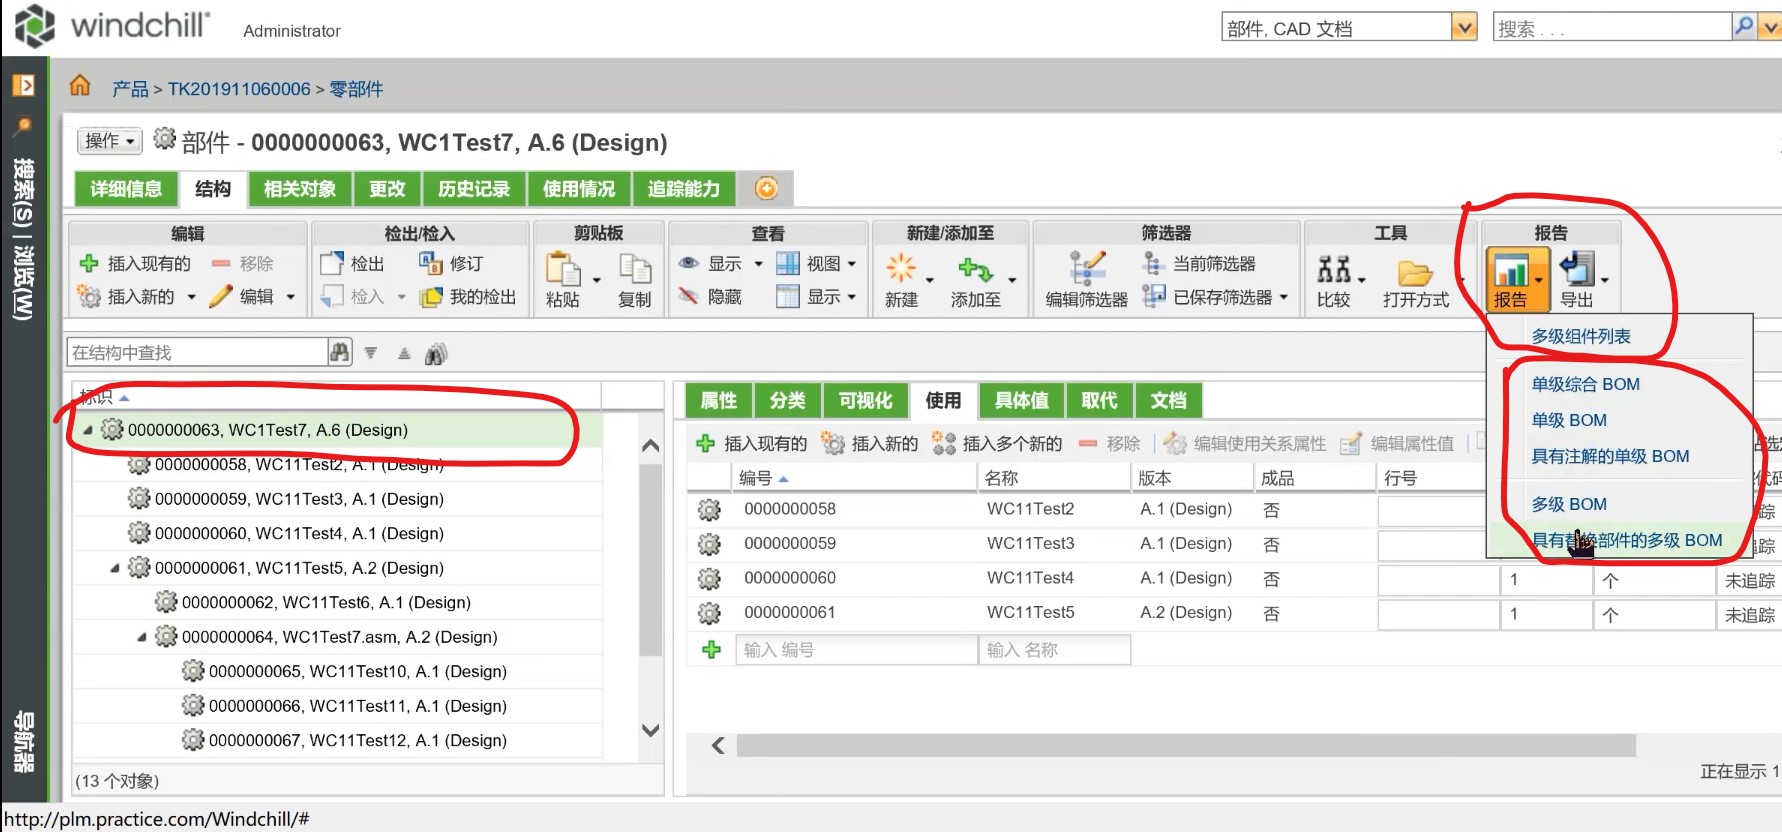This screenshot has width=1782, height=832.
Task: Click table cell WC11Test4
Action: coord(1030,578)
